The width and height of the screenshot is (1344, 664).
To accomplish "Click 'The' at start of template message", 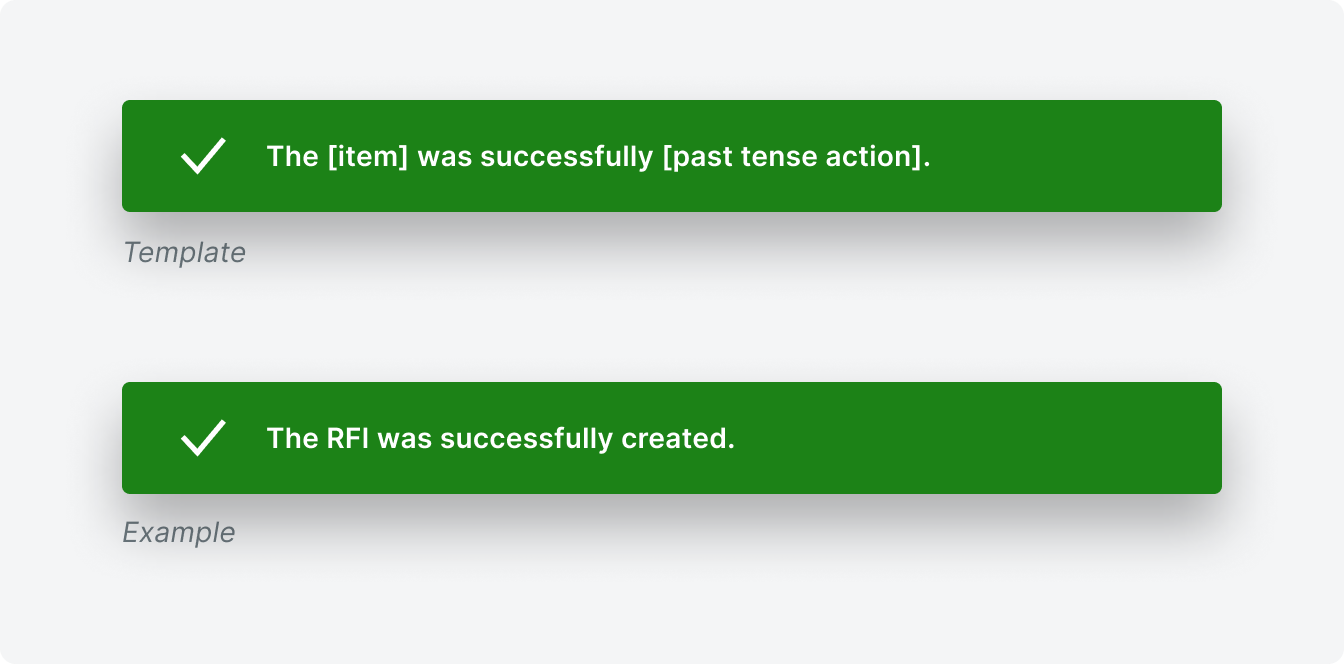I will click(x=292, y=156).
